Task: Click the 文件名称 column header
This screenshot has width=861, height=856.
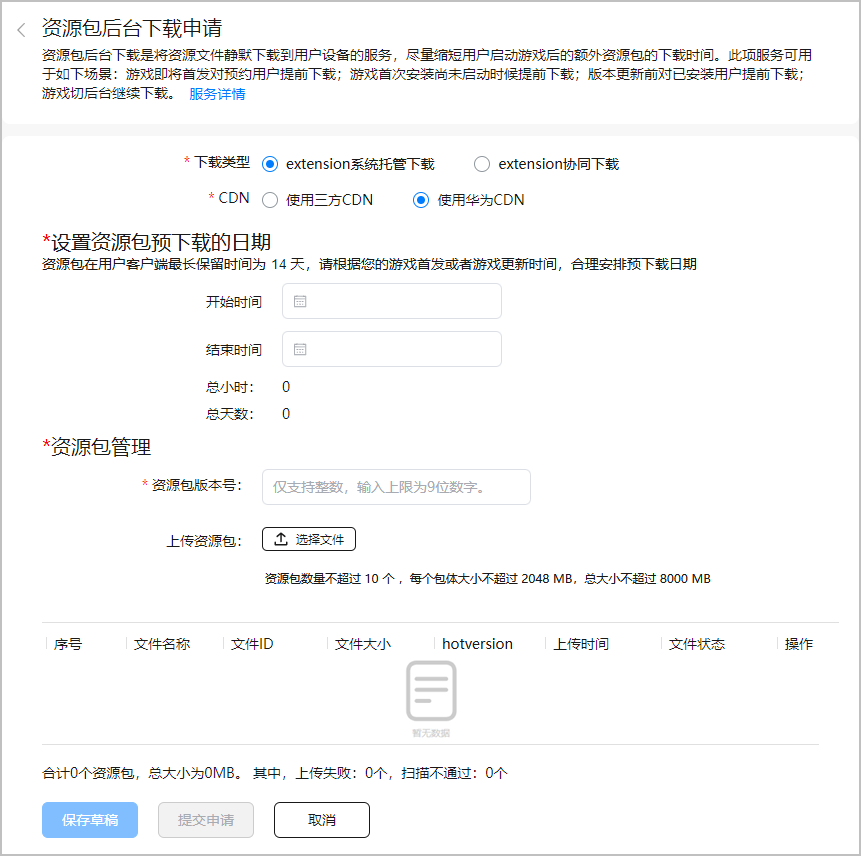Action: (x=162, y=644)
